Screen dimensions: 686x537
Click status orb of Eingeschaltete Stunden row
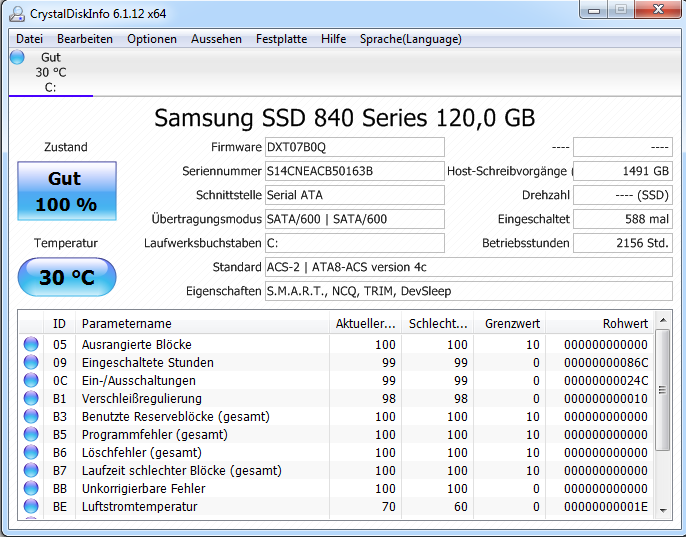pyautogui.click(x=31, y=362)
